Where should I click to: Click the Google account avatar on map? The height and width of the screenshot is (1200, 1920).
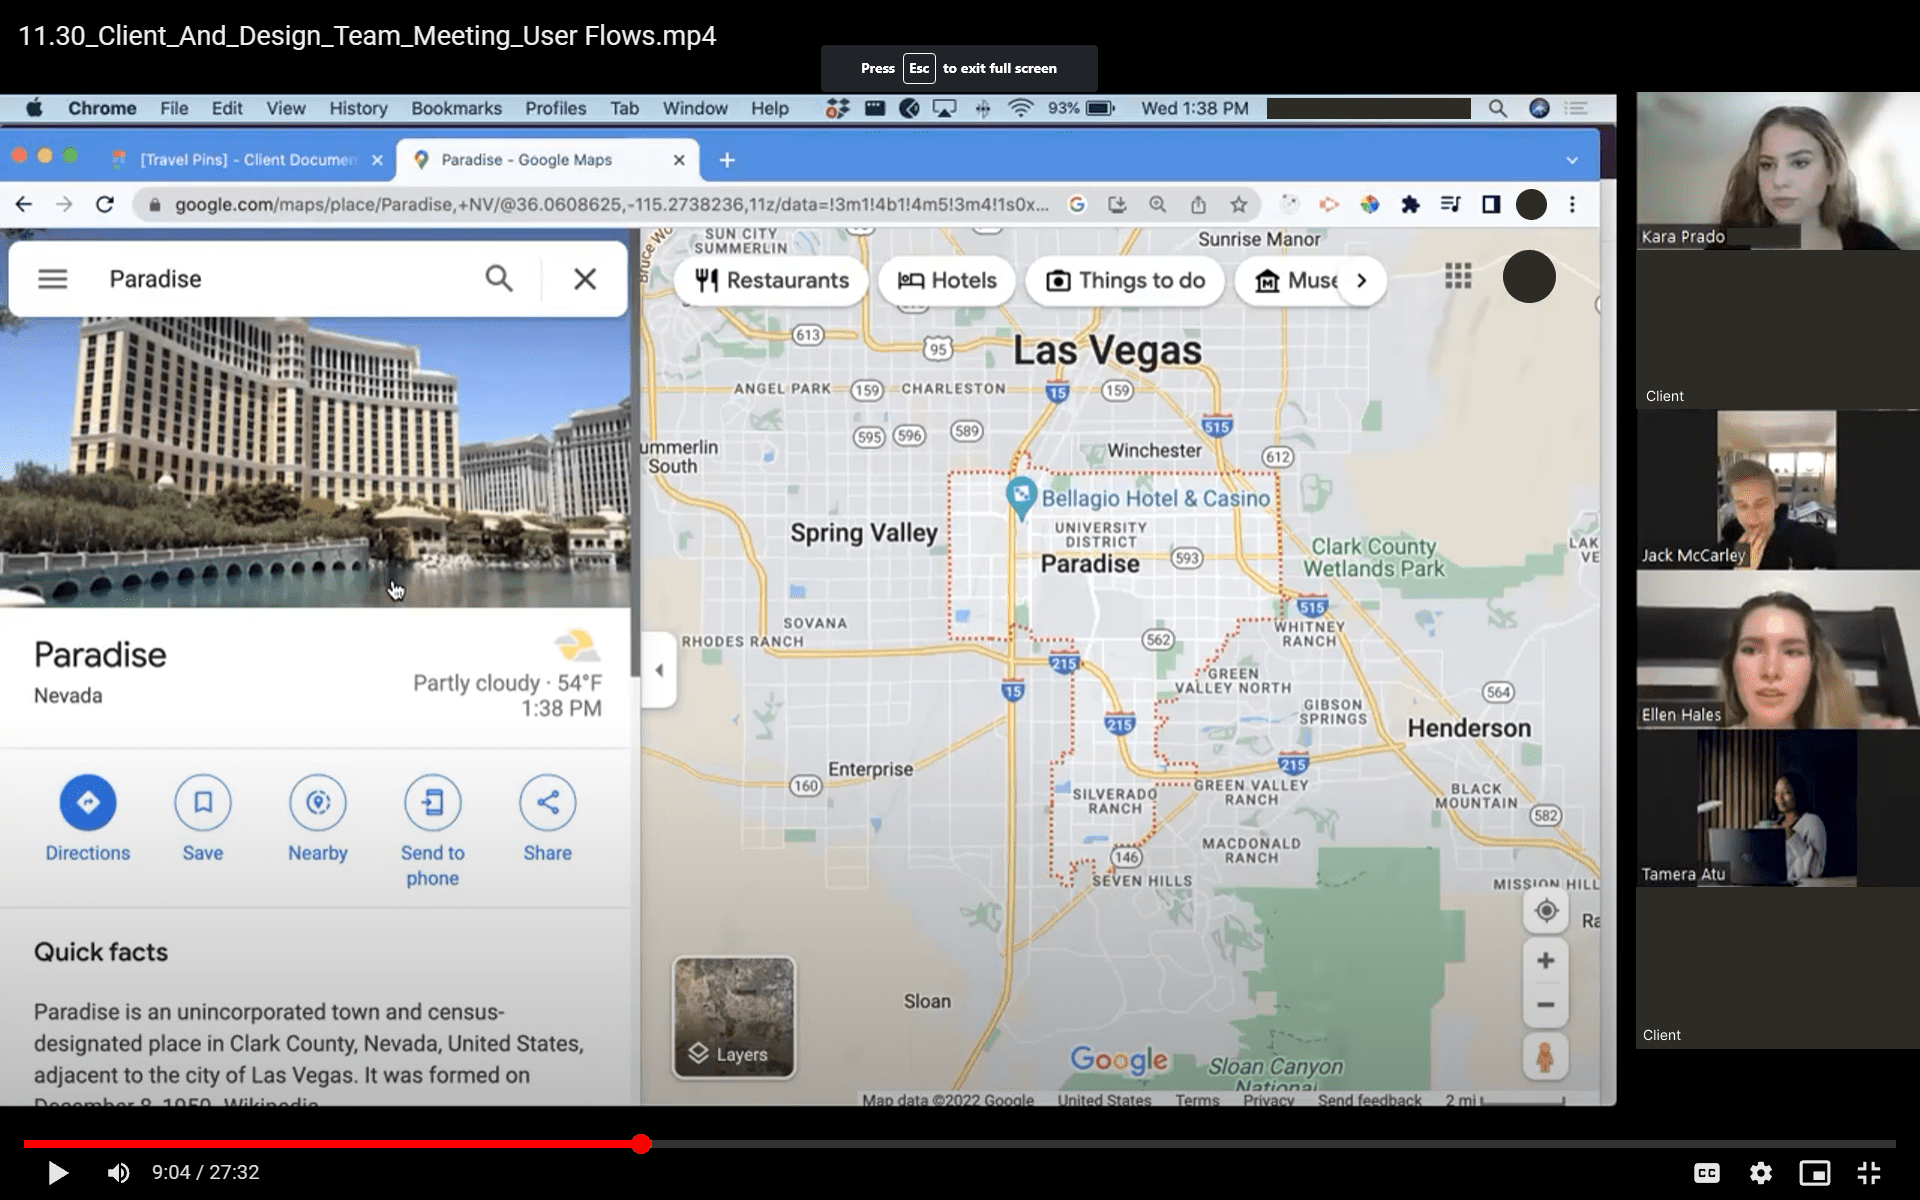coord(1529,277)
